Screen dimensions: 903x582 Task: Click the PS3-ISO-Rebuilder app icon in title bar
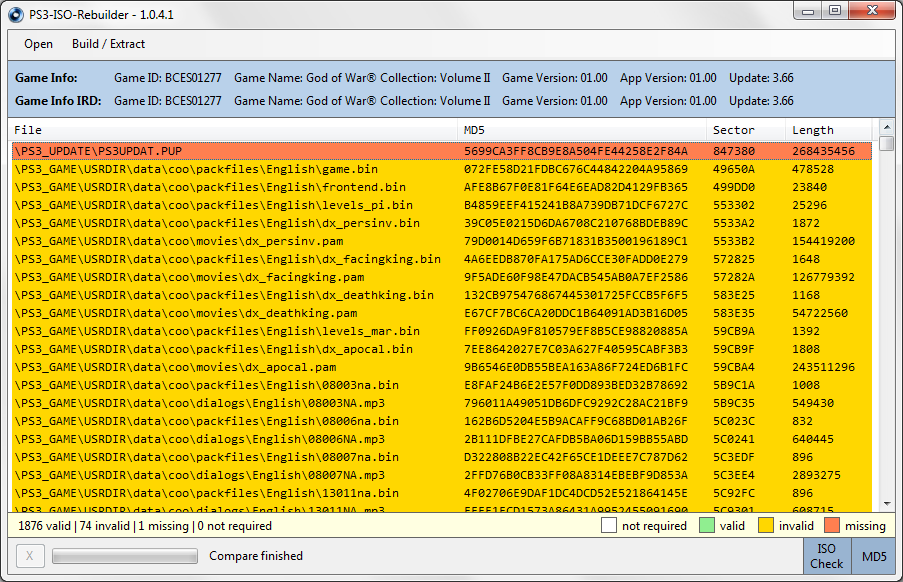tap(15, 12)
